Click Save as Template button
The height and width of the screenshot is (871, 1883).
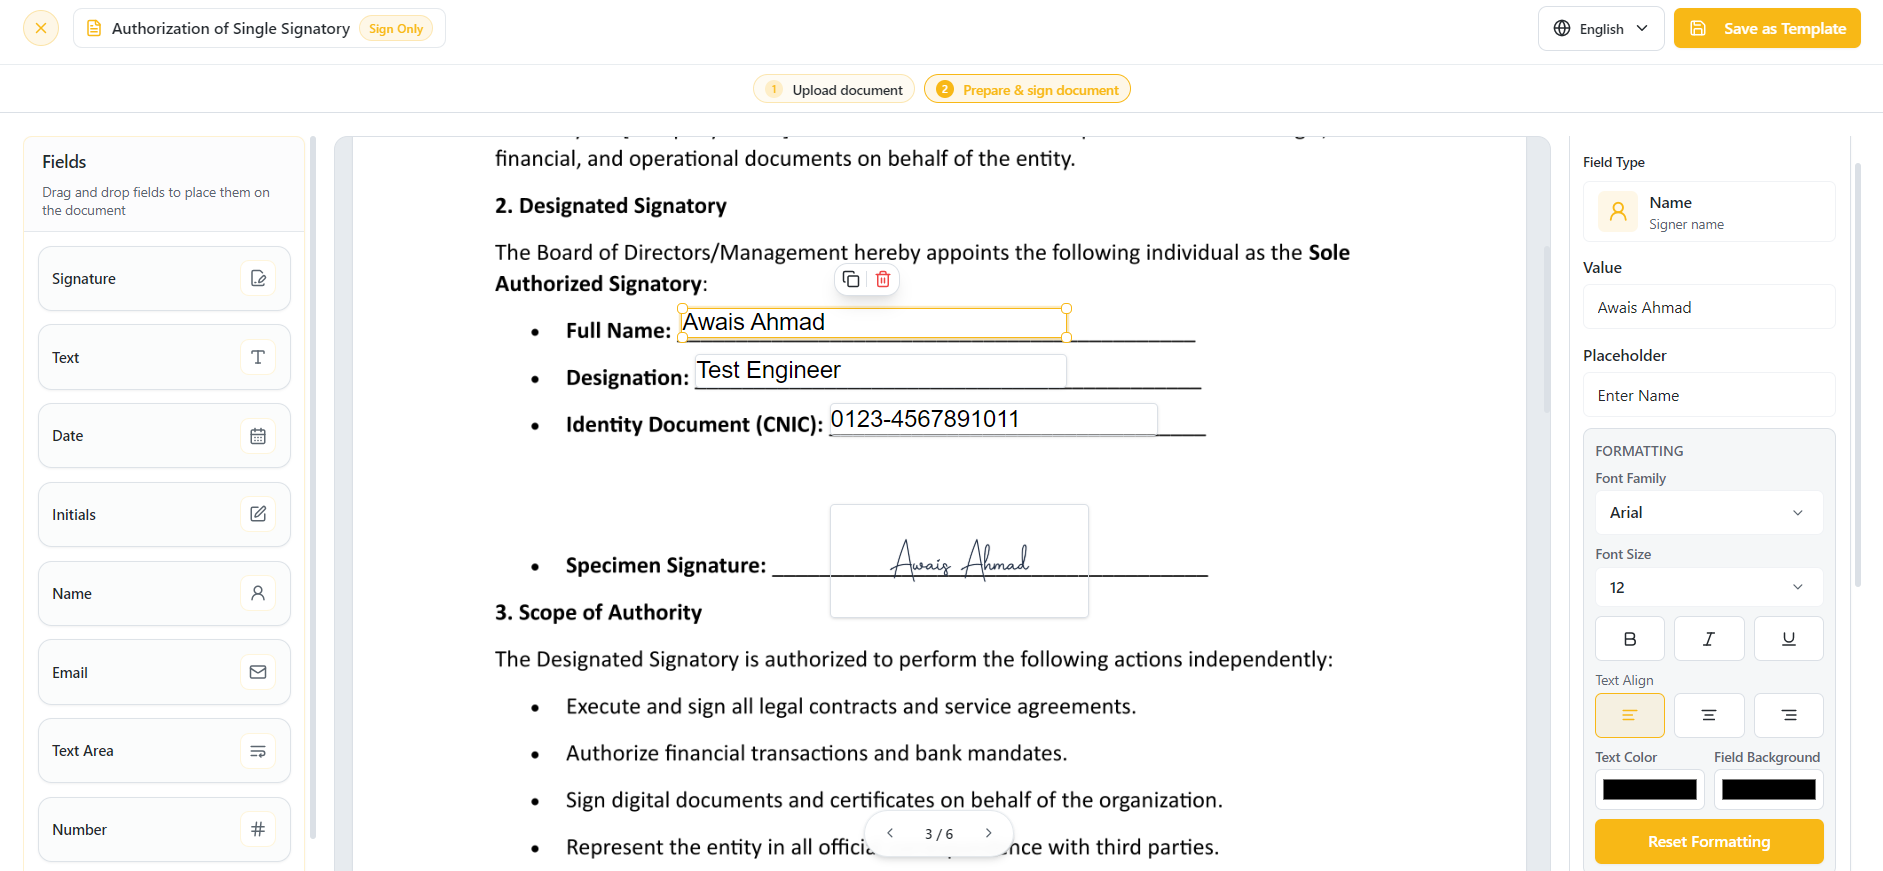pos(1767,29)
